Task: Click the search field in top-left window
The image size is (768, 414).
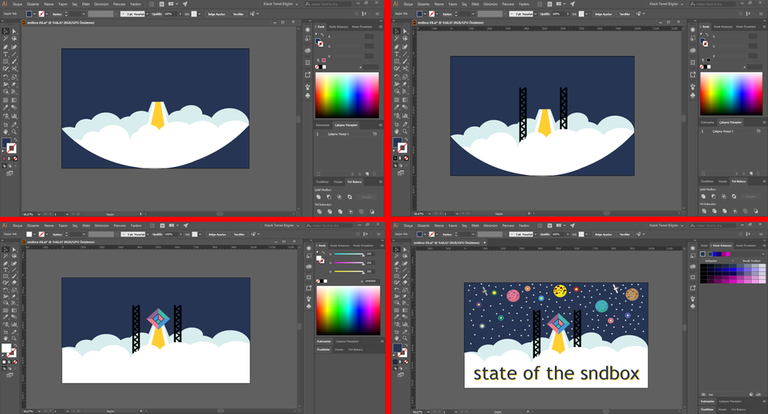Action: click(328, 4)
